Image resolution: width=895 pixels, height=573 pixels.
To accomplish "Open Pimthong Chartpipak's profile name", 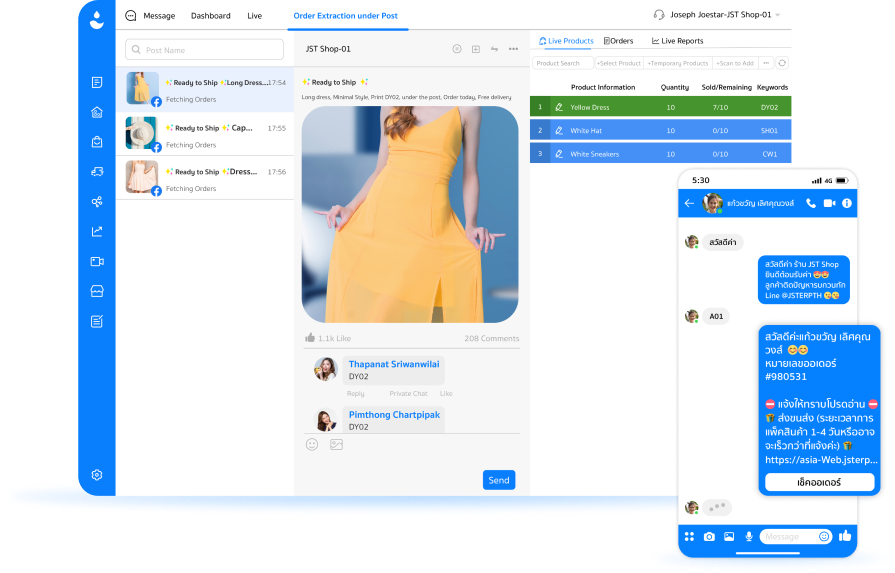I will (x=394, y=415).
